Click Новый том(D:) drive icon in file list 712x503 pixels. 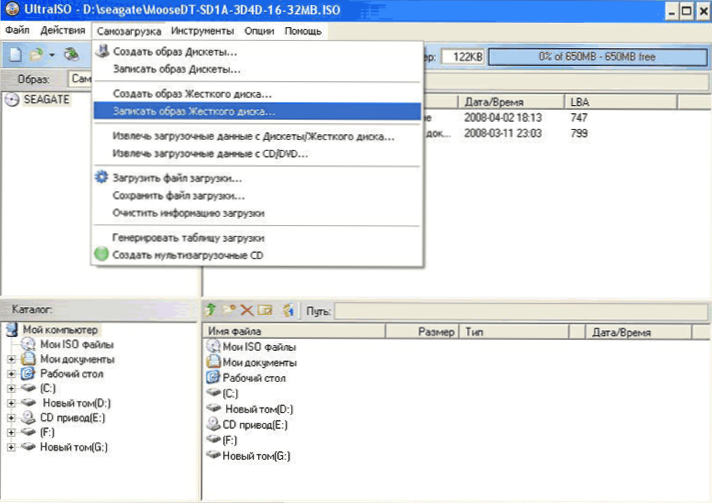tap(213, 408)
